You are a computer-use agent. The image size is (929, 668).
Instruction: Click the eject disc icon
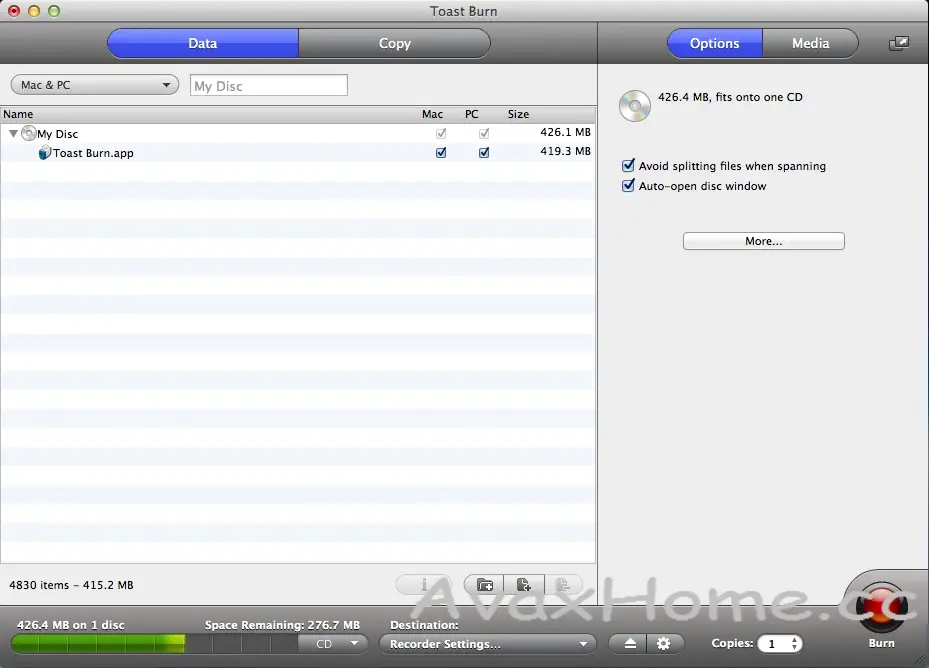click(x=630, y=644)
